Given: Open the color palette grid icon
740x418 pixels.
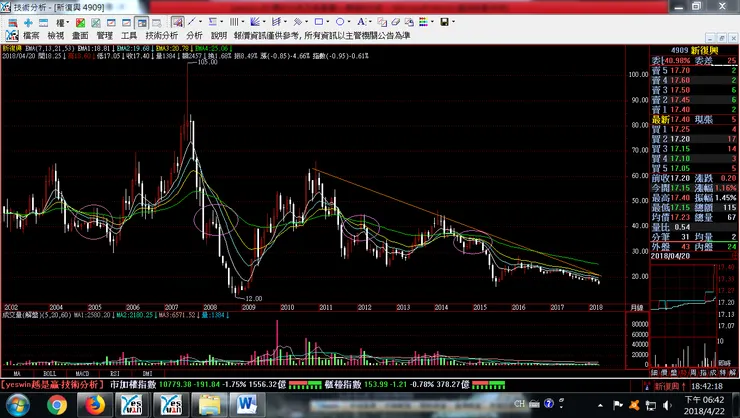Looking at the screenshot, I should coord(423,22).
